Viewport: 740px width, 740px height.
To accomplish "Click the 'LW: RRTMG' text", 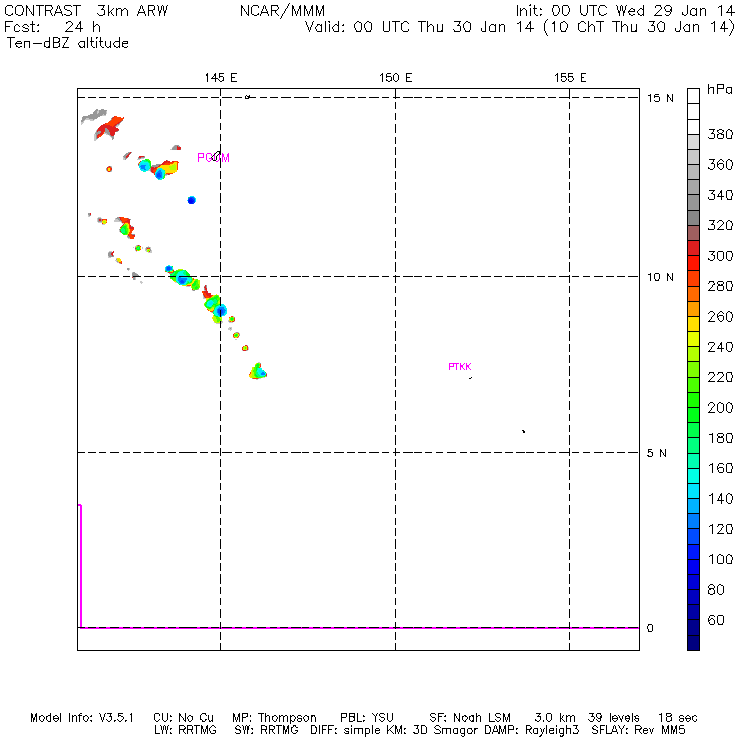I will coord(185,730).
